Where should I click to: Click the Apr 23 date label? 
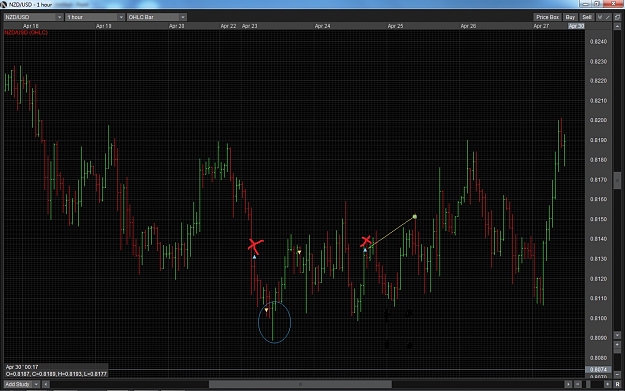click(x=250, y=26)
